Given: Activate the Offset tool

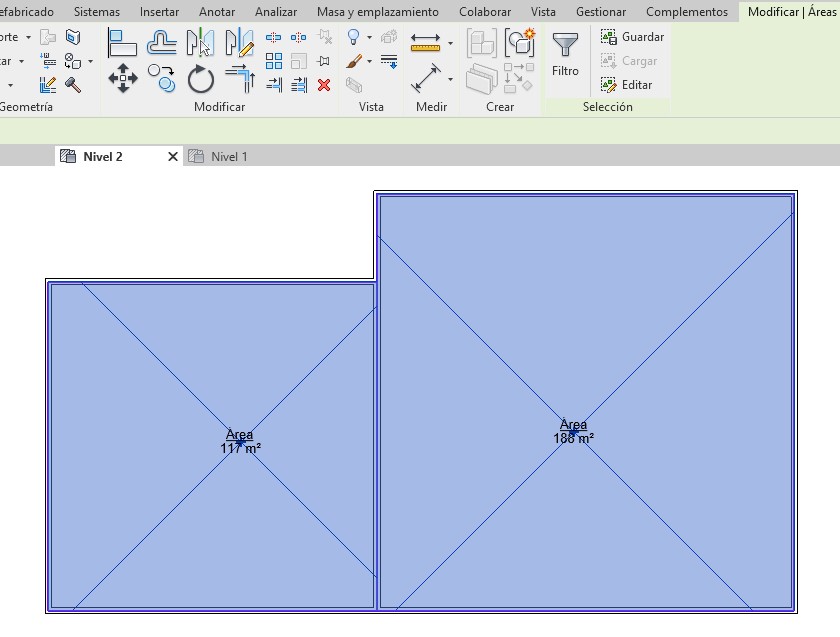Looking at the screenshot, I should pos(161,42).
